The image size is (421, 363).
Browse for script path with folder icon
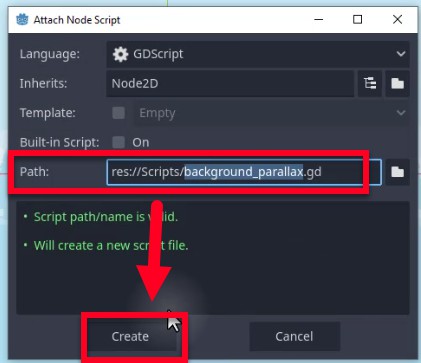pos(397,172)
